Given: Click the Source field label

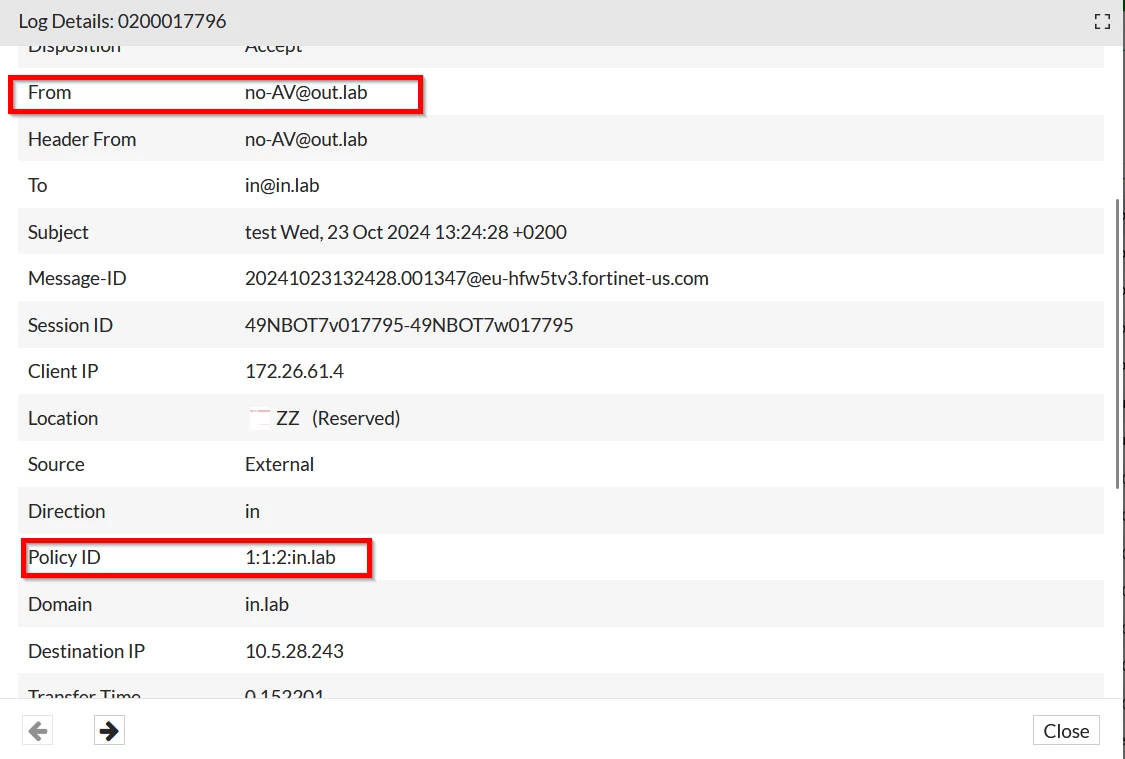Looking at the screenshot, I should pyautogui.click(x=56, y=465).
